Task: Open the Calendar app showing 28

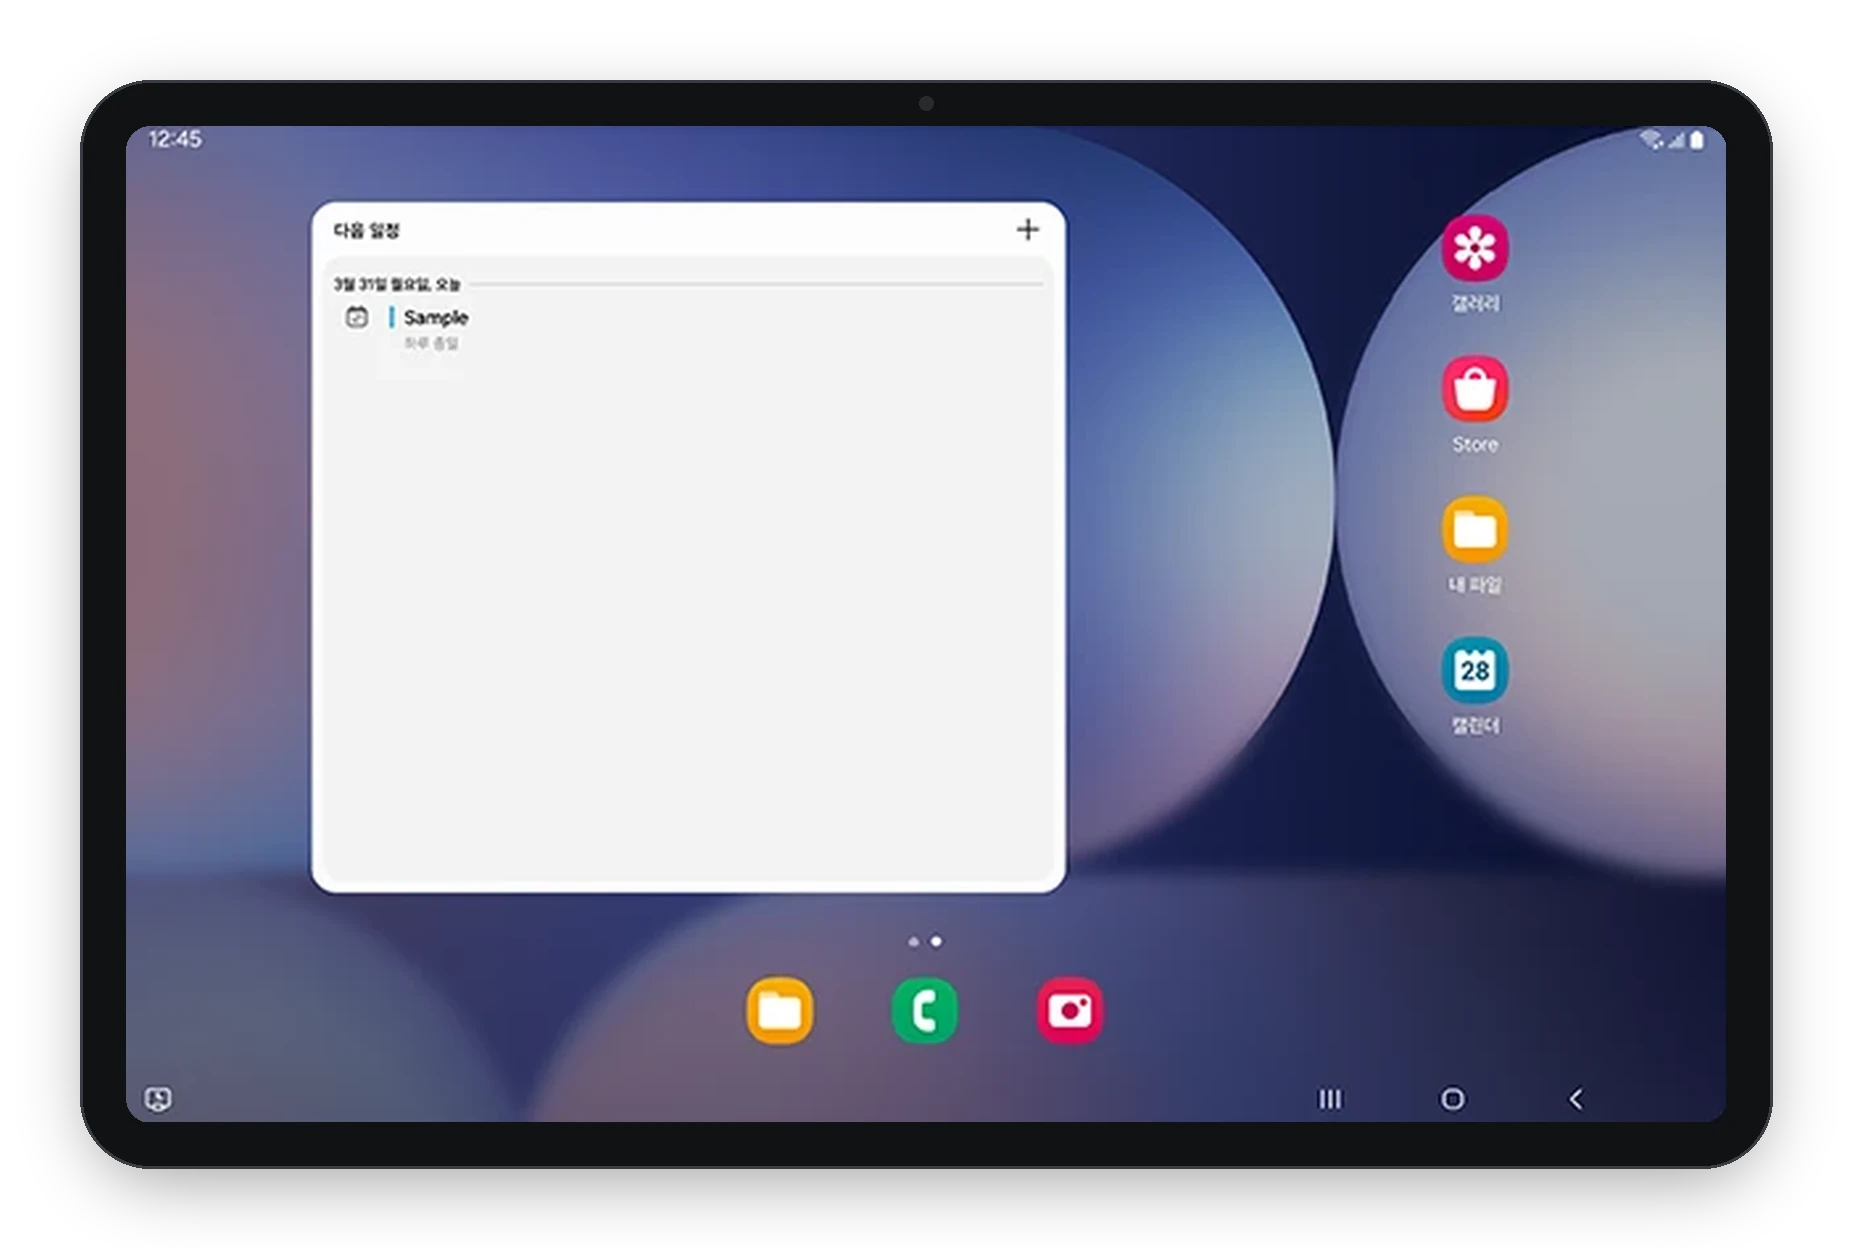Action: [x=1474, y=671]
